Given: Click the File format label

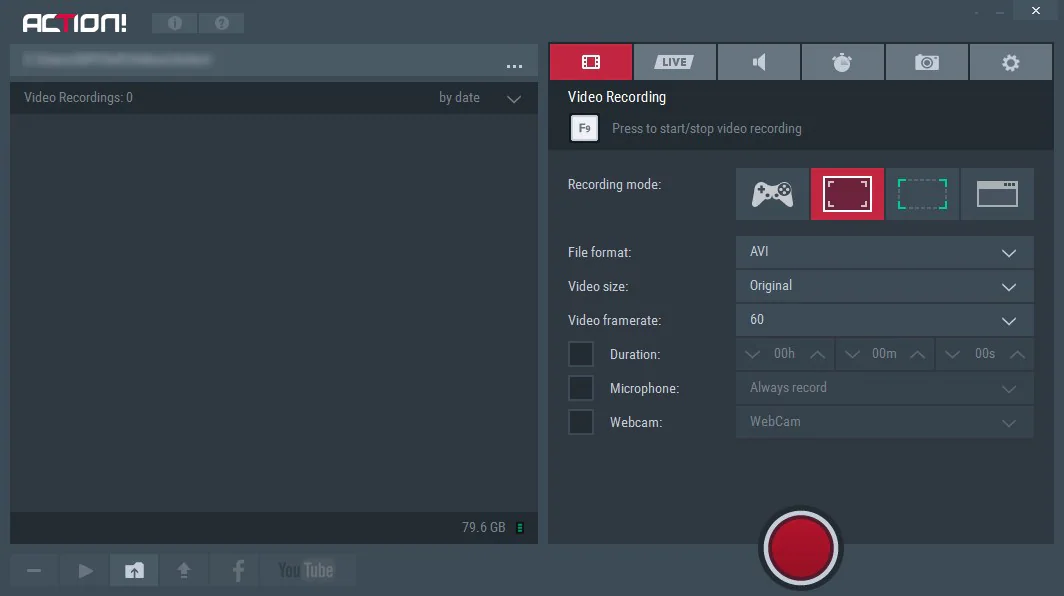Looking at the screenshot, I should pos(599,253).
